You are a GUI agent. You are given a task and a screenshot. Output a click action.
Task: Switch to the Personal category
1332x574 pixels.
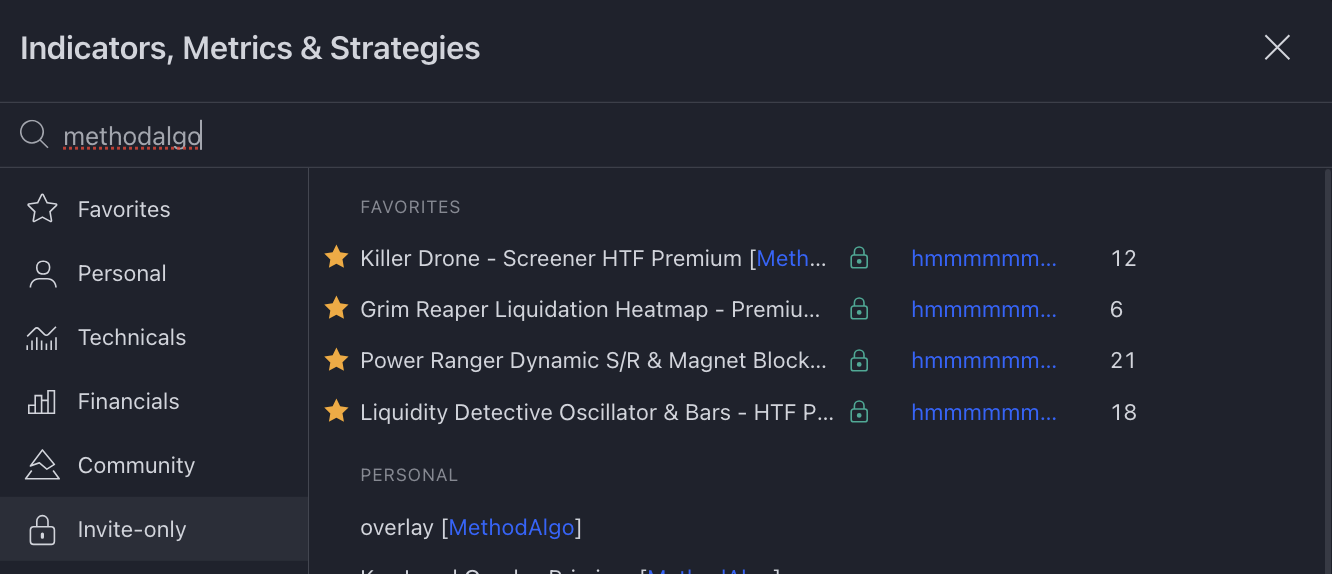122,273
